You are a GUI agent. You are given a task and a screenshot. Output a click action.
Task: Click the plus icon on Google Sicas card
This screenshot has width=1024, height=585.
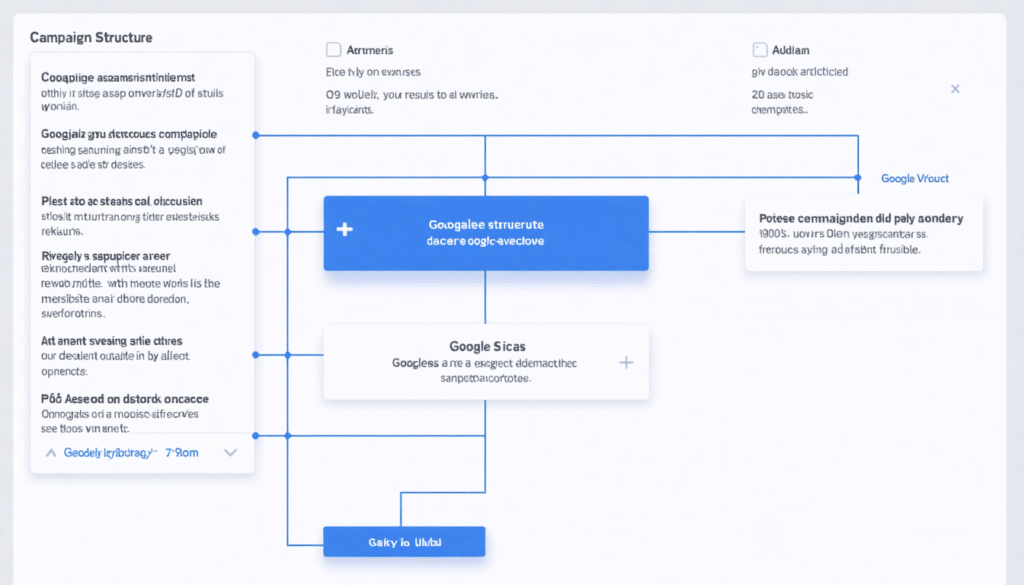626,362
